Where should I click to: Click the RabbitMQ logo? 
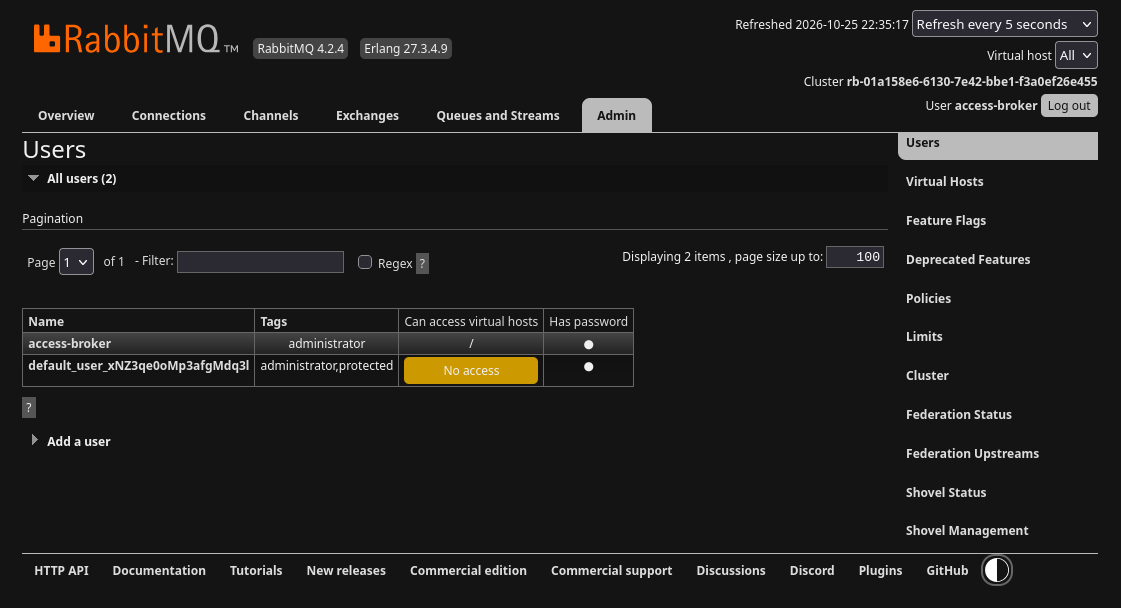coord(135,39)
